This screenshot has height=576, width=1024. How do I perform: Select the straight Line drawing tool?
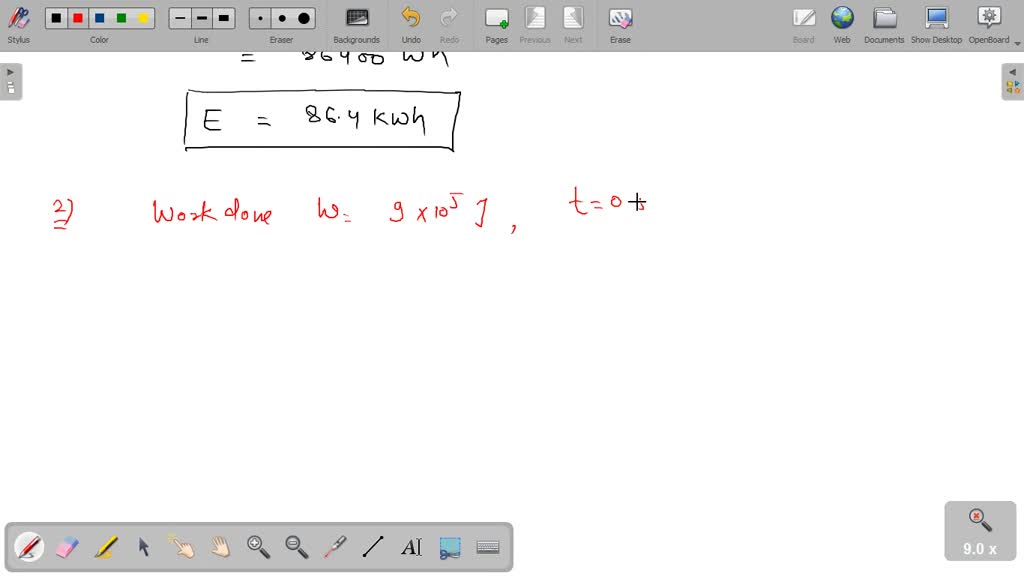pyautogui.click(x=373, y=547)
